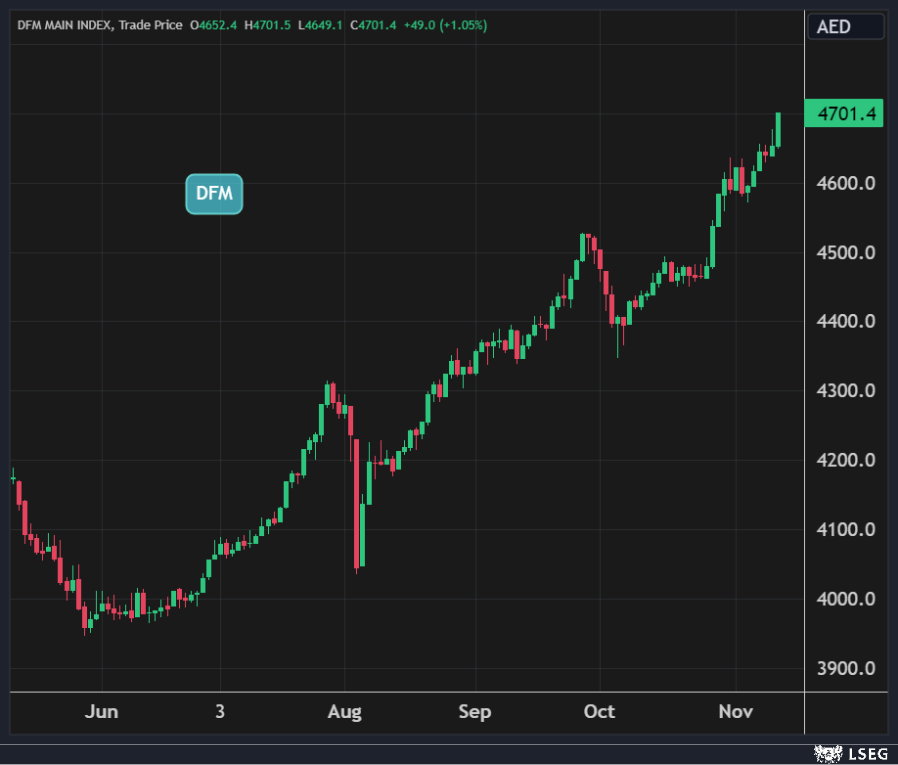Select the DFM label badge on the chart

pos(214,194)
